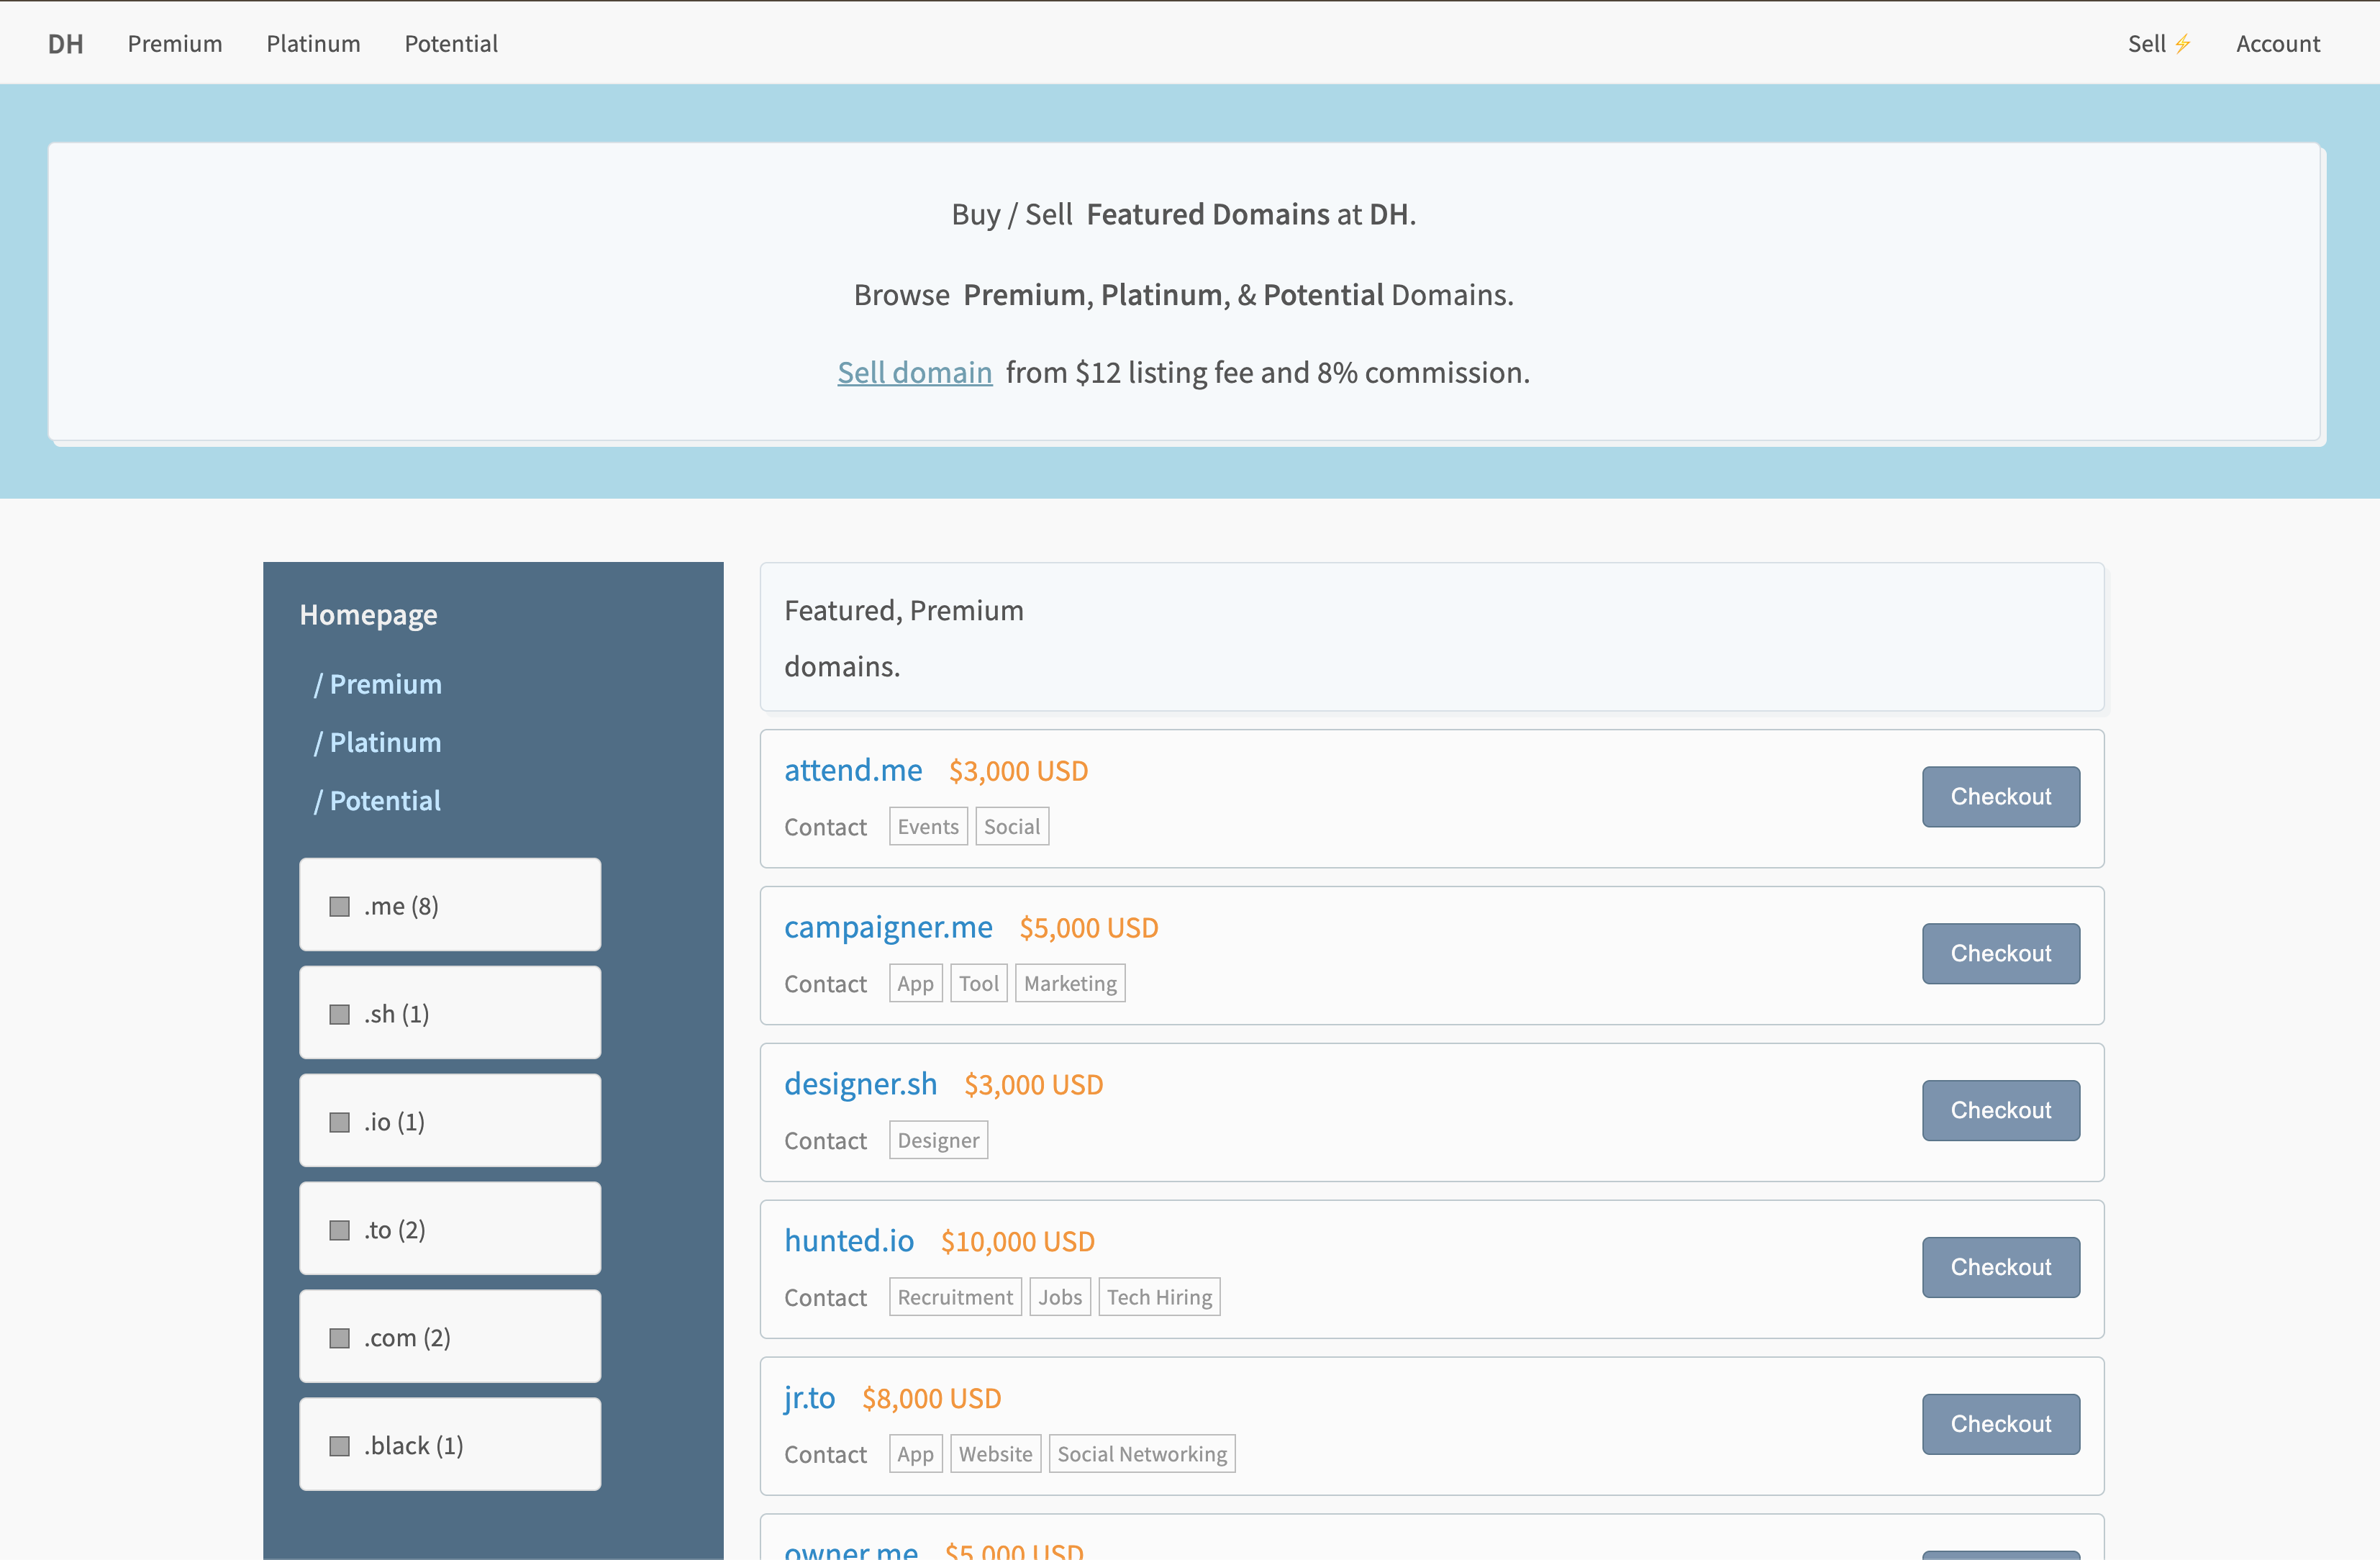Open the /Potential sidebar category
The width and height of the screenshot is (2380, 1560).
coord(377,800)
